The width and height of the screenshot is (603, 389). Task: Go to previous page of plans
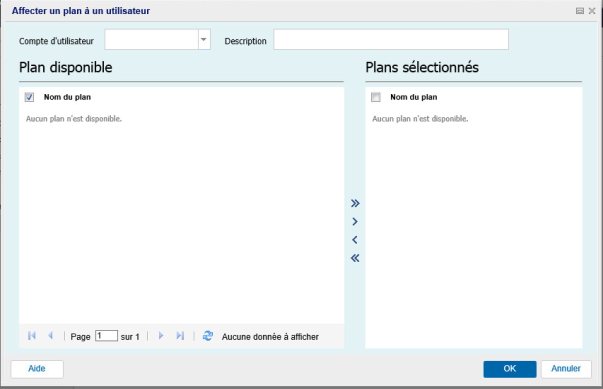click(50, 336)
